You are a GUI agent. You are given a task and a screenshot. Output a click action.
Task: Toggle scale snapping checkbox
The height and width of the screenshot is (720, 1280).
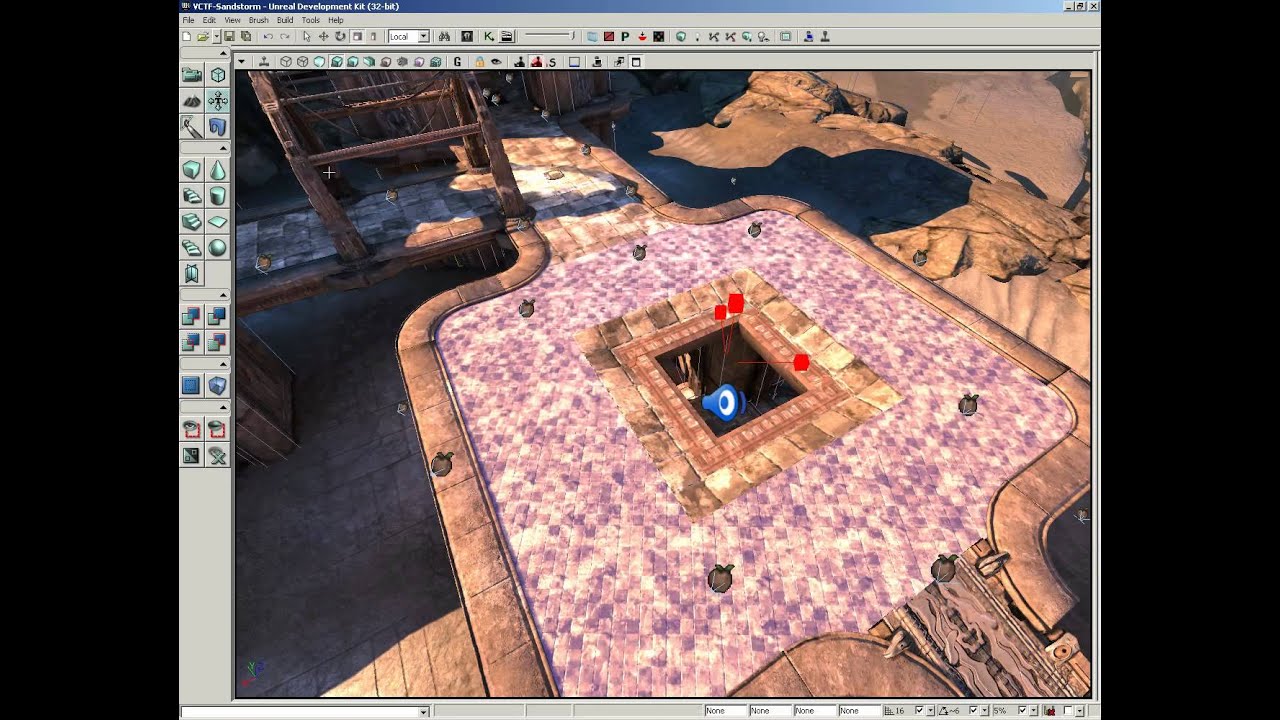1023,711
